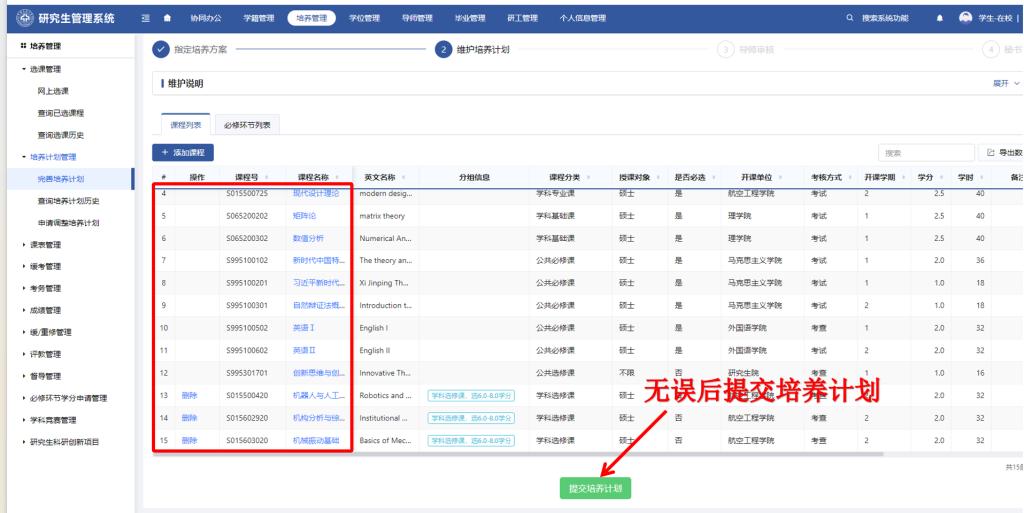This screenshot has height=513, width=1024.
Task: Open the 学位管理 top menu
Action: click(x=364, y=18)
